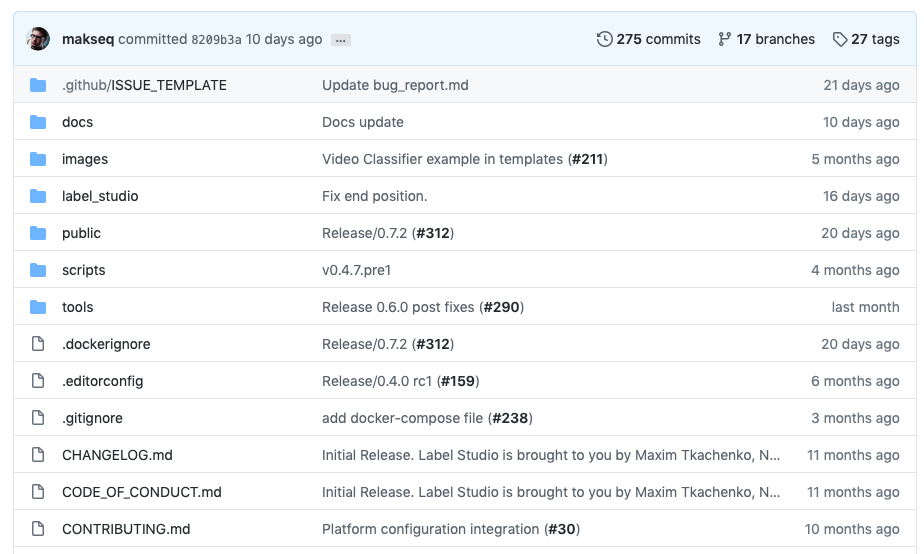Viewport: 924px width, 554px height.
Task: Click 'last month' timestamp for tools
Action: pyautogui.click(x=866, y=307)
